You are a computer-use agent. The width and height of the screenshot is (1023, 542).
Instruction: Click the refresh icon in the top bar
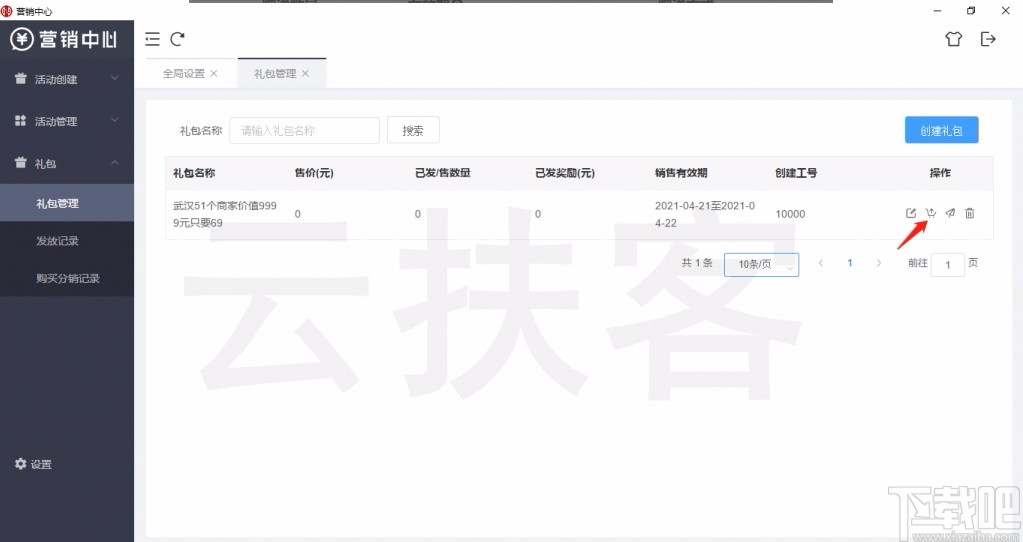tap(177, 39)
